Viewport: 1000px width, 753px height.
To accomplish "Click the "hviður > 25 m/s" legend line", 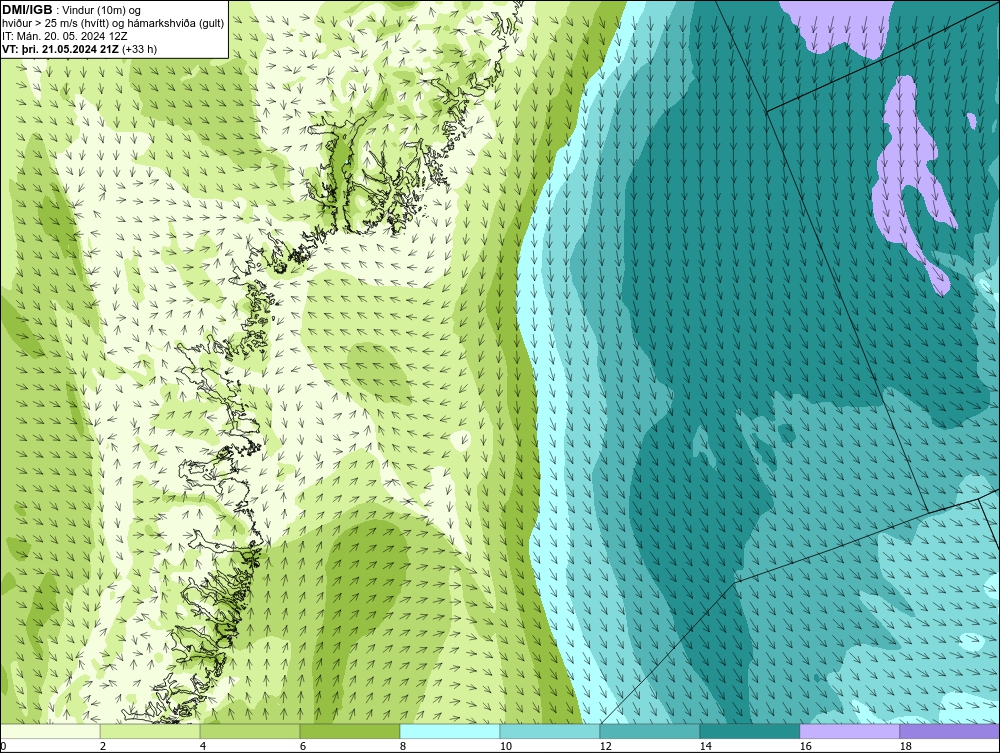I will (113, 24).
